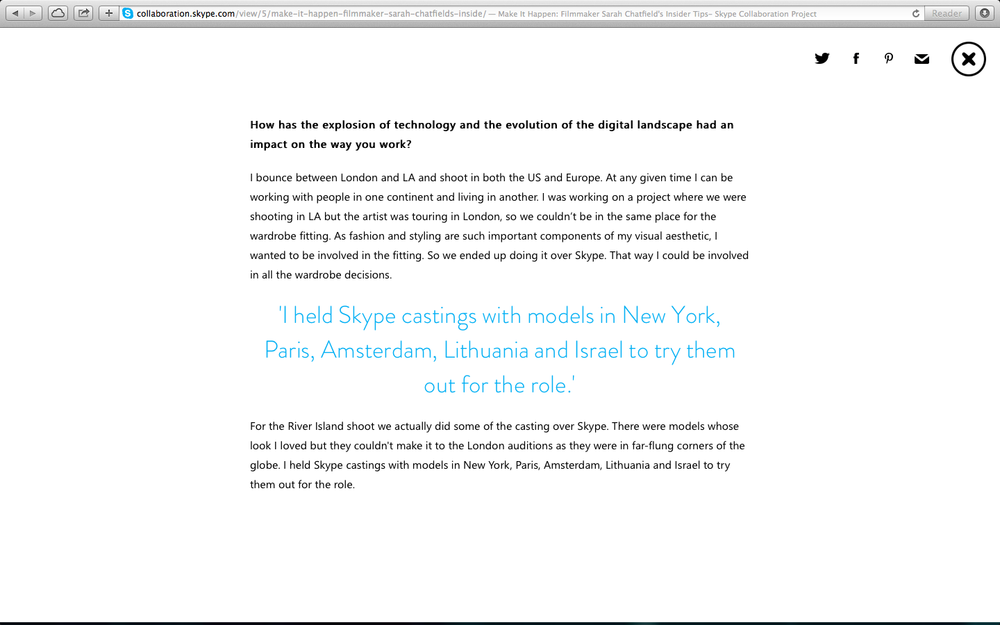1000x625 pixels.
Task: Open iCloud Tabs in the toolbar
Action: (x=58, y=13)
